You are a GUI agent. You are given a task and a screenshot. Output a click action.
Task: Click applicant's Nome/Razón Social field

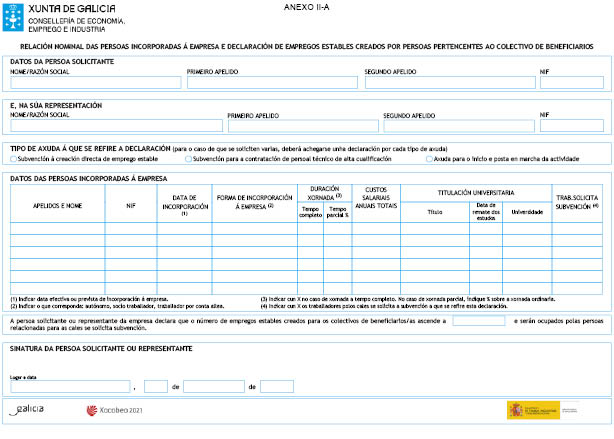coord(95,83)
